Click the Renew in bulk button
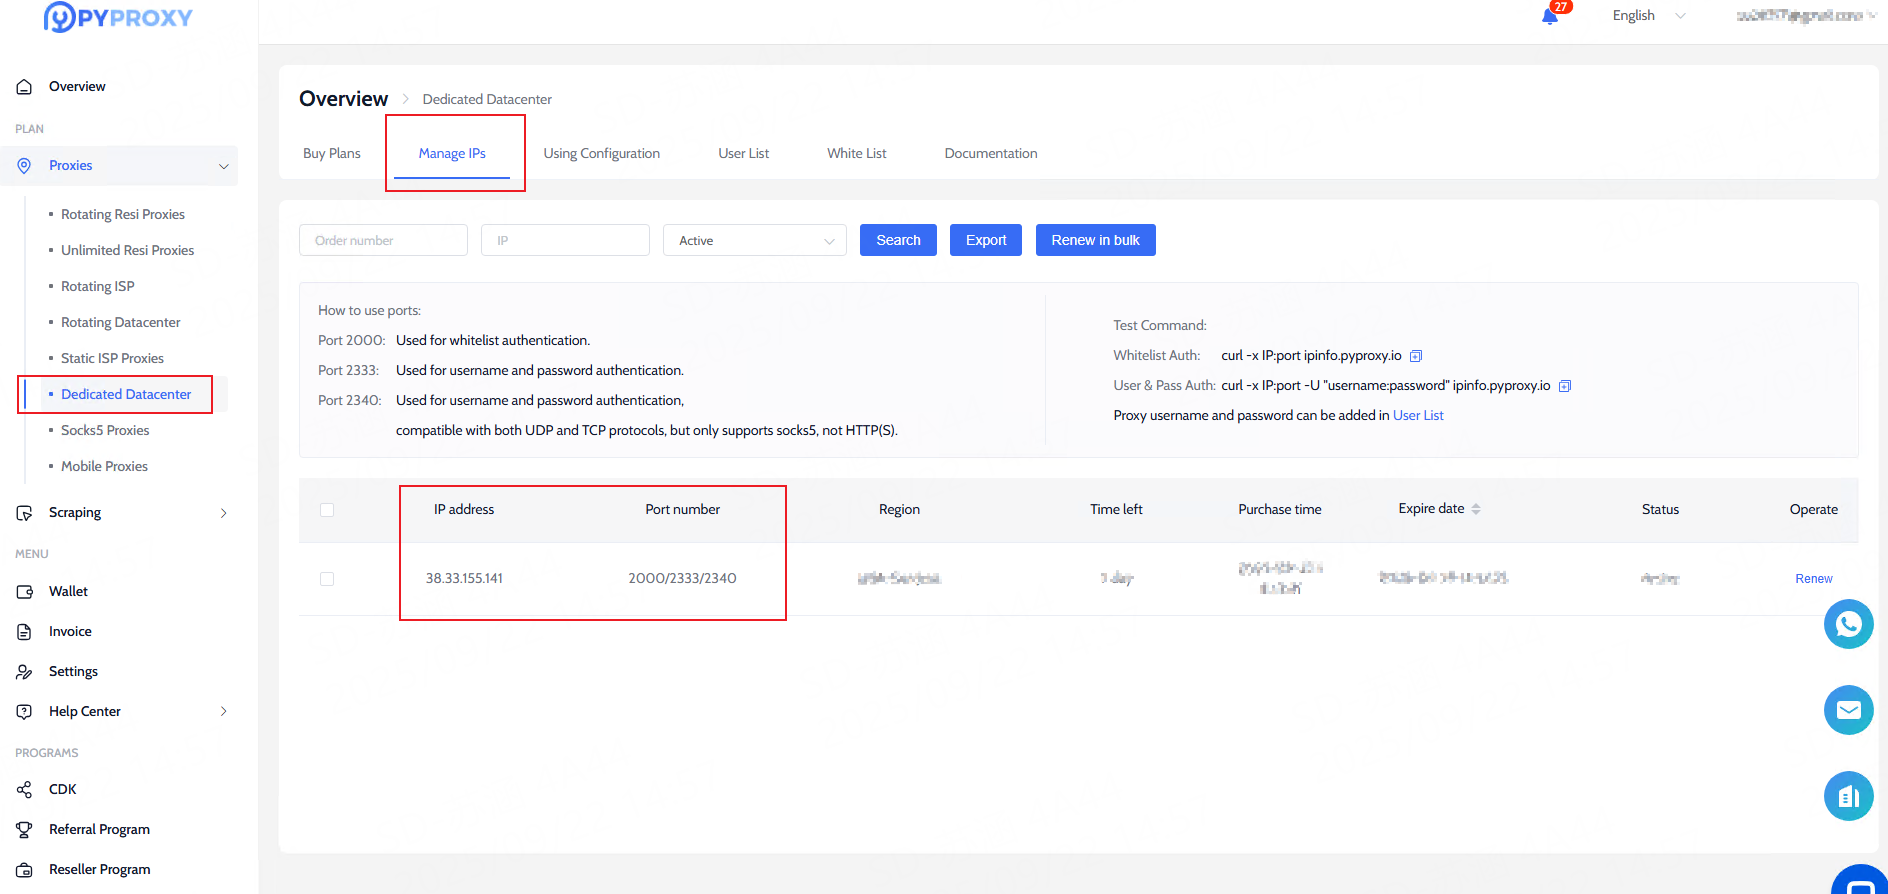1888x894 pixels. (1095, 240)
